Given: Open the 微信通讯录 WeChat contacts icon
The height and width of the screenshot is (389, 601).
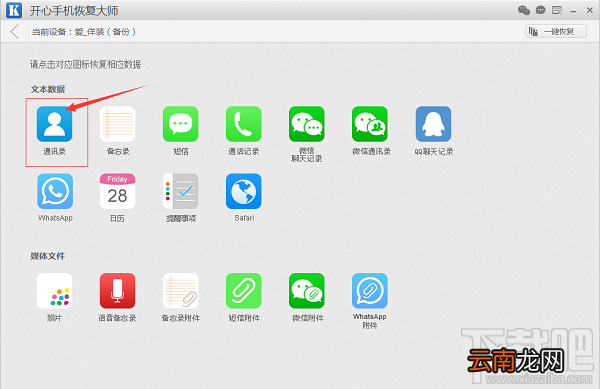Looking at the screenshot, I should click(x=370, y=124).
